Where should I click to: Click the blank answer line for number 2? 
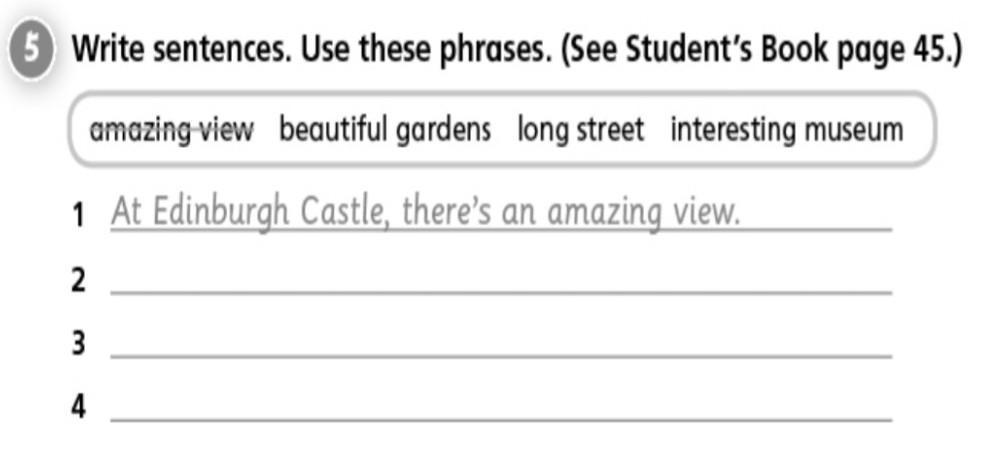(x=501, y=292)
